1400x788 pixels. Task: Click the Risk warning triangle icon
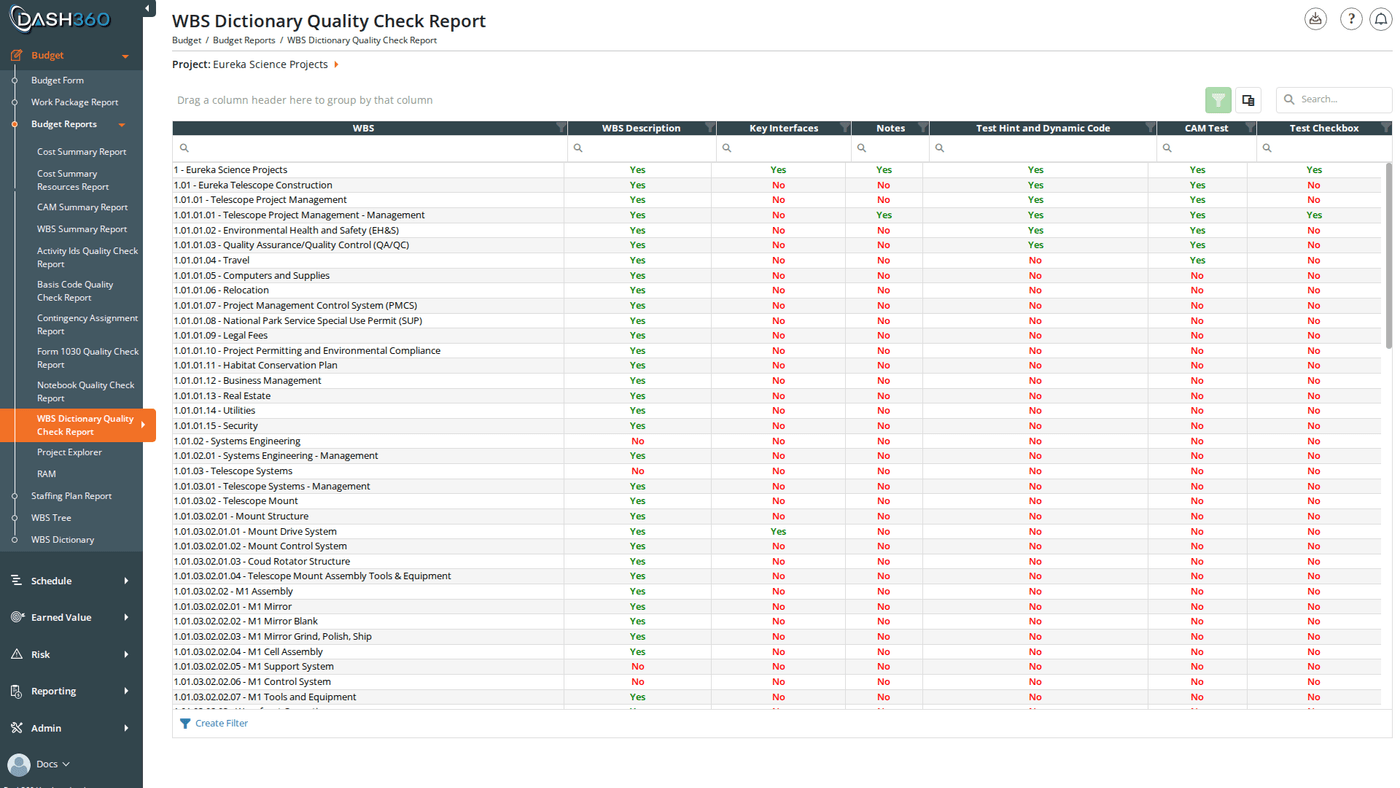click(x=16, y=654)
